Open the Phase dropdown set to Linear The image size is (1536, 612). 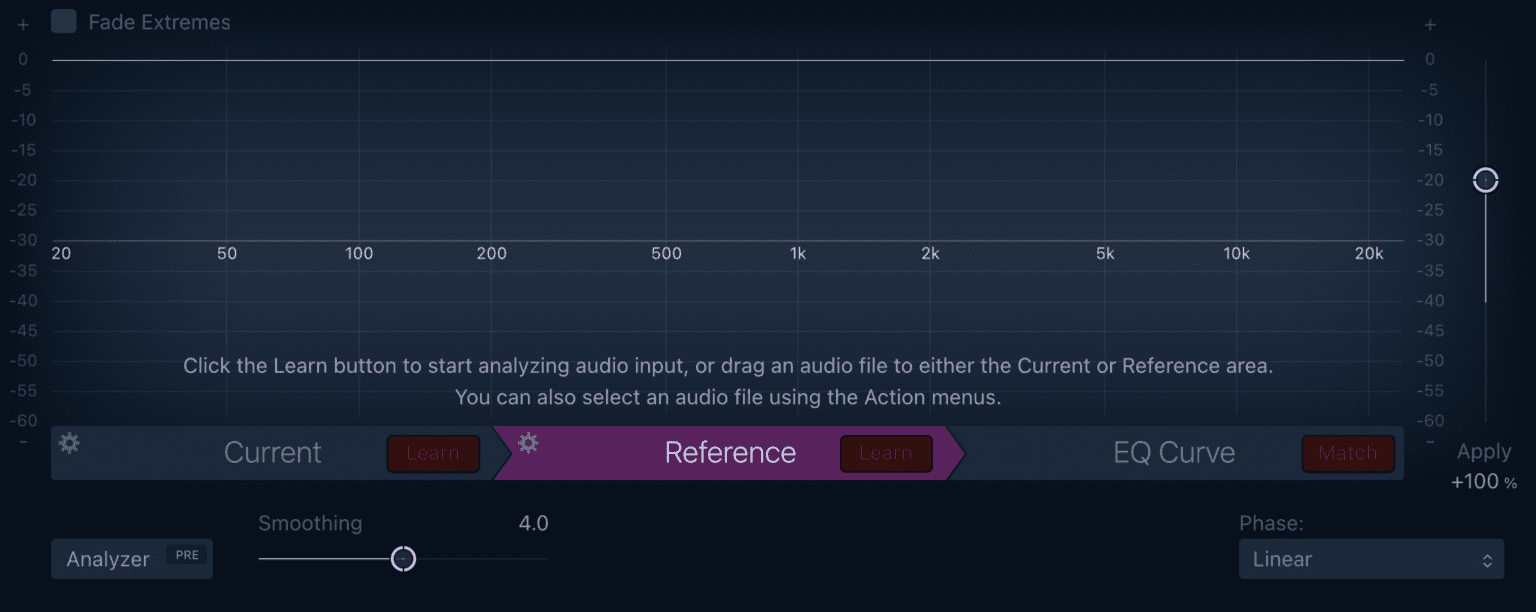click(x=1370, y=559)
